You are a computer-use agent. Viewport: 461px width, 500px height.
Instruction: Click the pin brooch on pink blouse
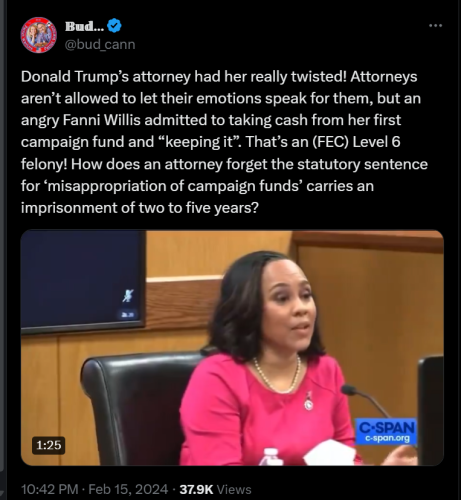[309, 402]
